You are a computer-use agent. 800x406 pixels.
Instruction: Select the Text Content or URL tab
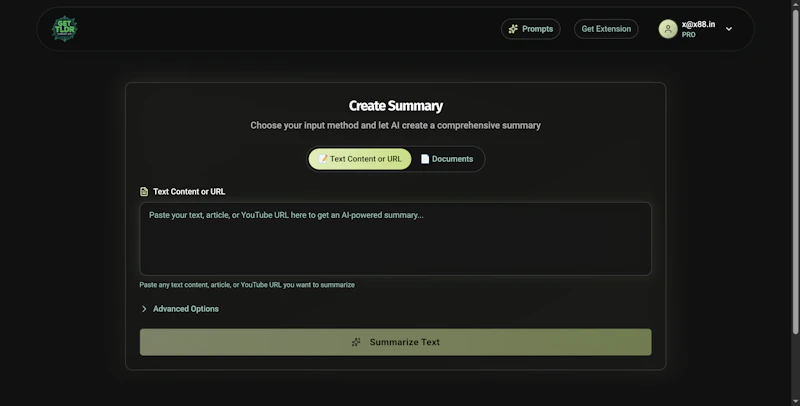tap(360, 159)
